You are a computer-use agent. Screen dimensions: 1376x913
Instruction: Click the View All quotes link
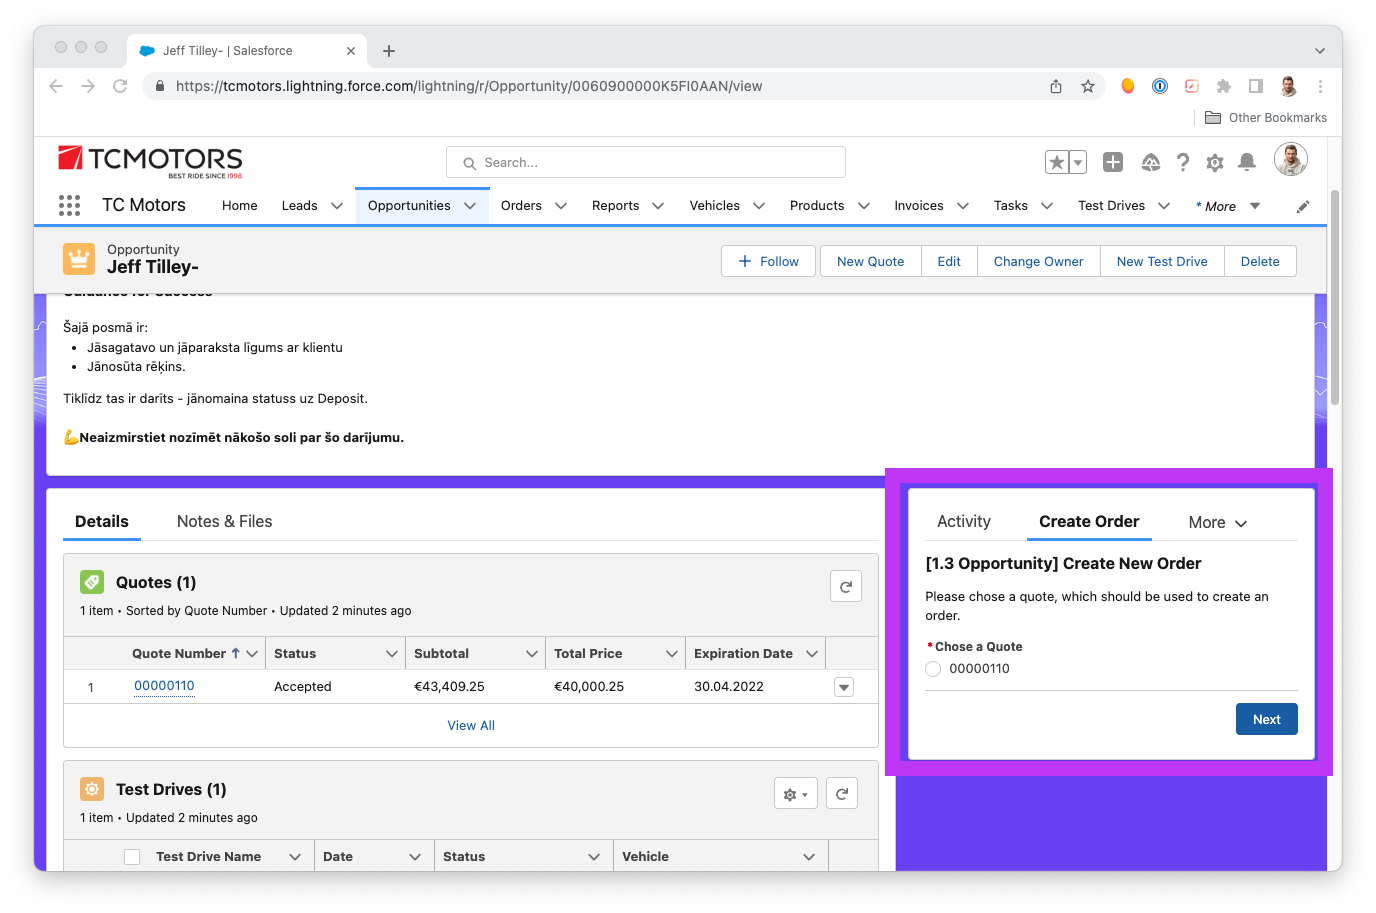[x=471, y=726]
